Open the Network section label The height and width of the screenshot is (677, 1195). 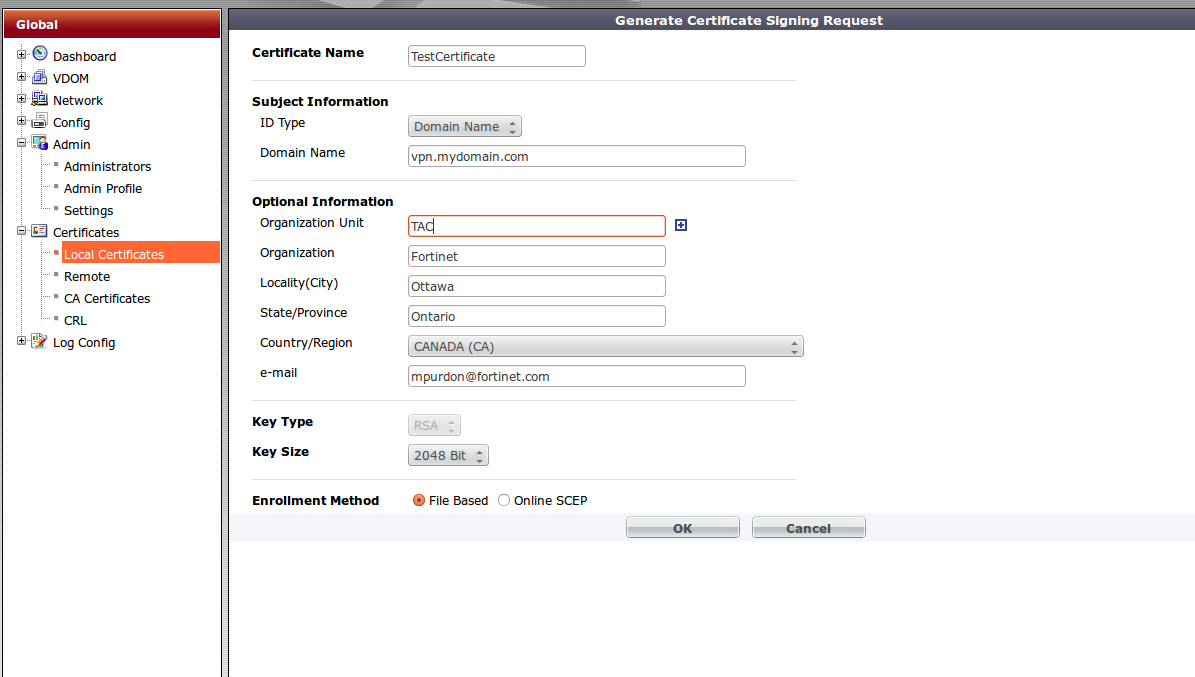78,101
